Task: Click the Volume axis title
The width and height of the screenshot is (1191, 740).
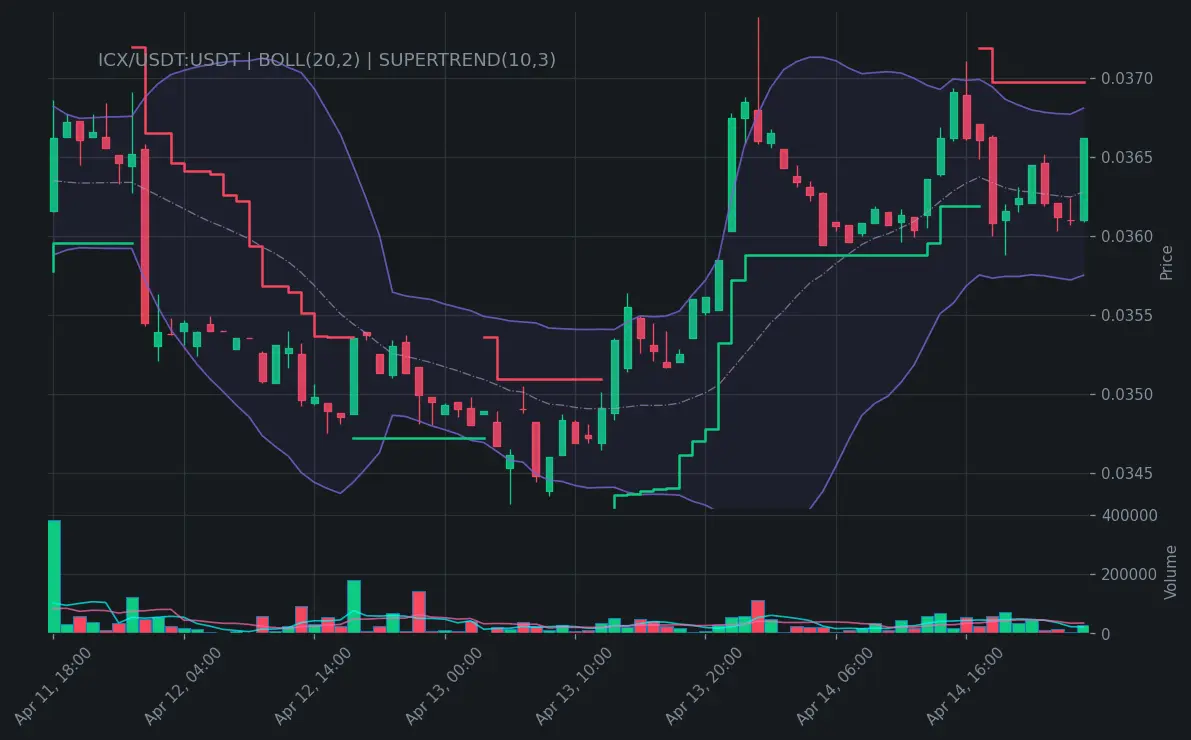Action: tap(1170, 572)
